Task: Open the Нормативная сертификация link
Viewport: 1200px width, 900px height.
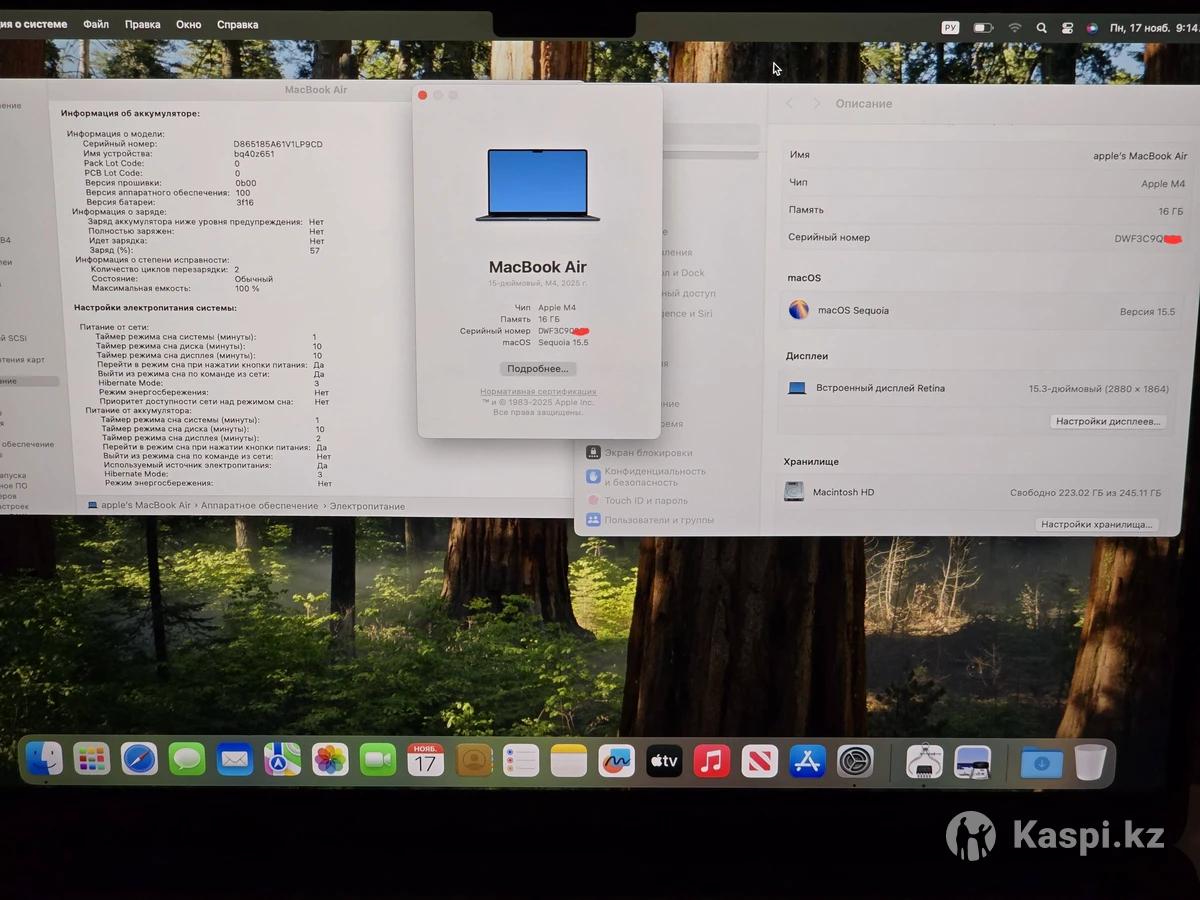Action: 538,392
